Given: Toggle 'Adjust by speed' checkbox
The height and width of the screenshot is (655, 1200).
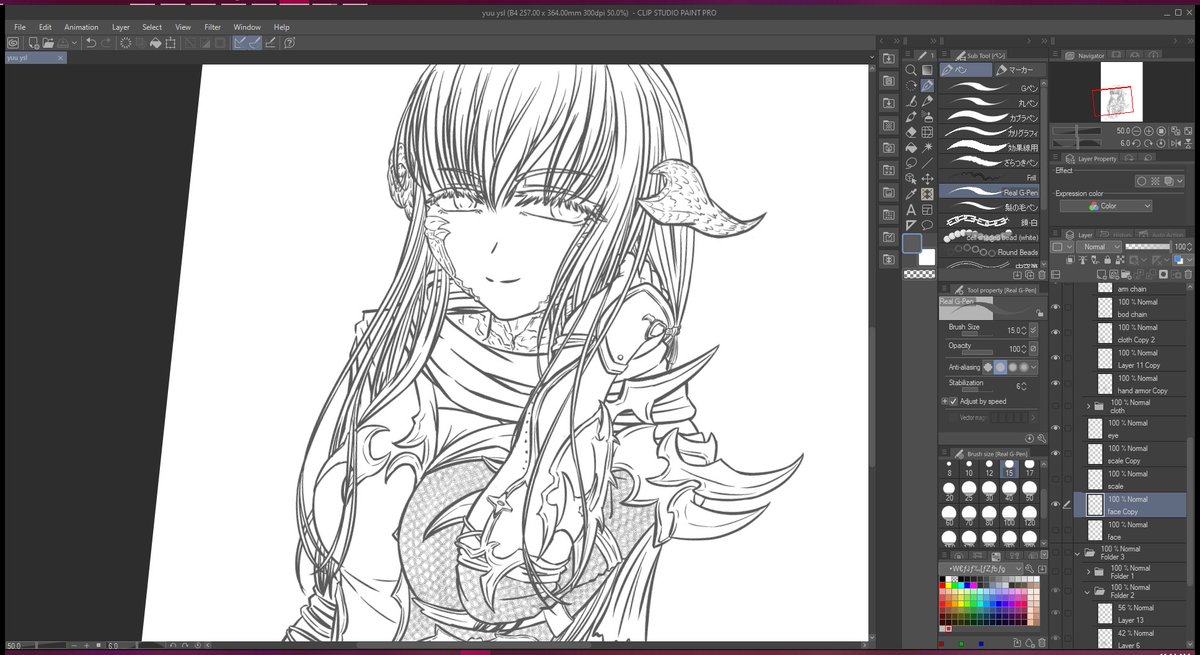Looking at the screenshot, I should [953, 401].
